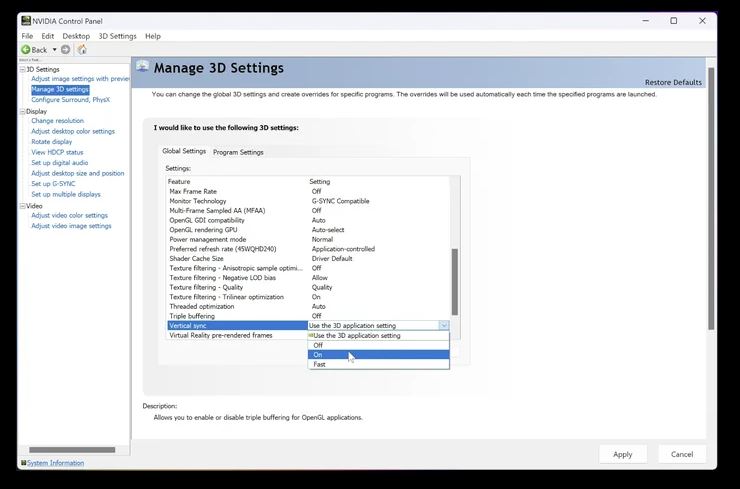Click the Restore Defaults link
This screenshot has height=489, width=740.
[x=673, y=82]
